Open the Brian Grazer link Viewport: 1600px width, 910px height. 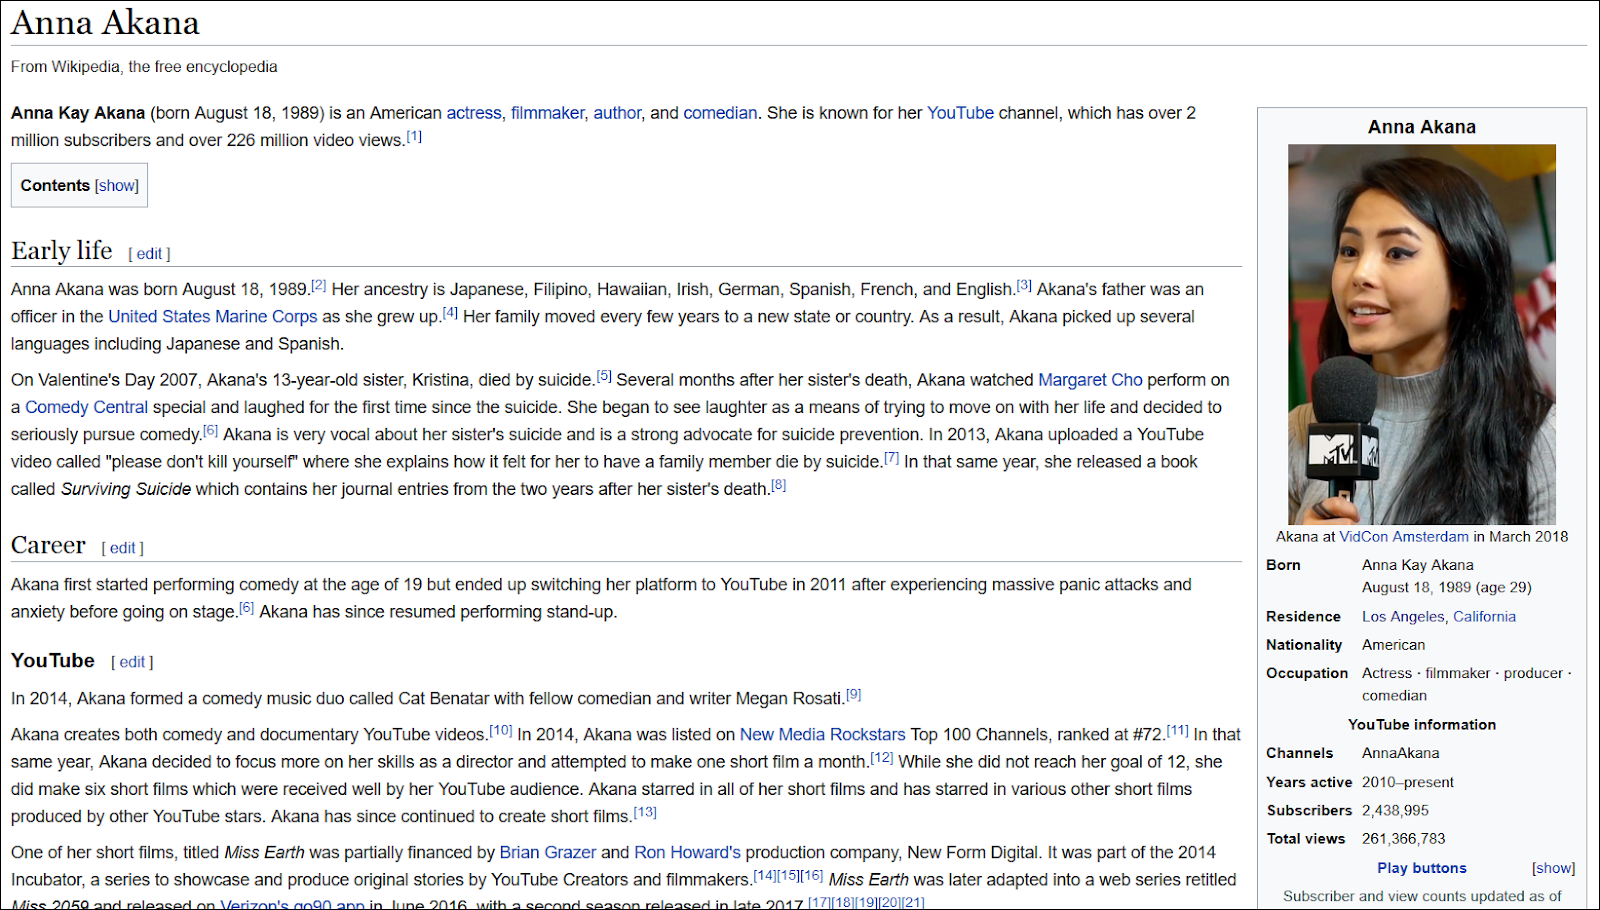pyautogui.click(x=548, y=852)
